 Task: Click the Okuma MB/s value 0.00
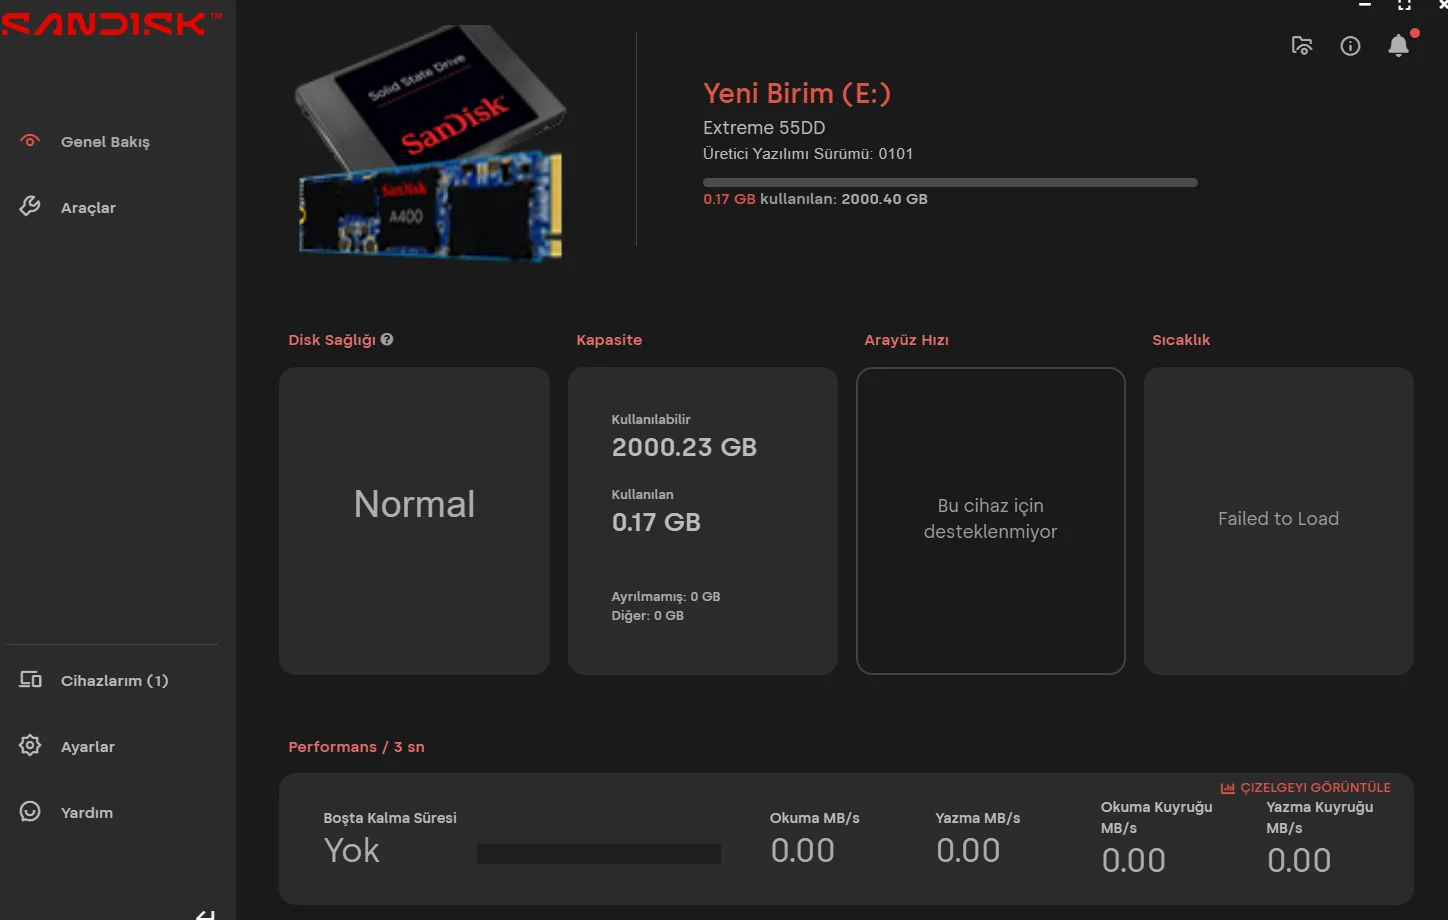click(x=803, y=850)
